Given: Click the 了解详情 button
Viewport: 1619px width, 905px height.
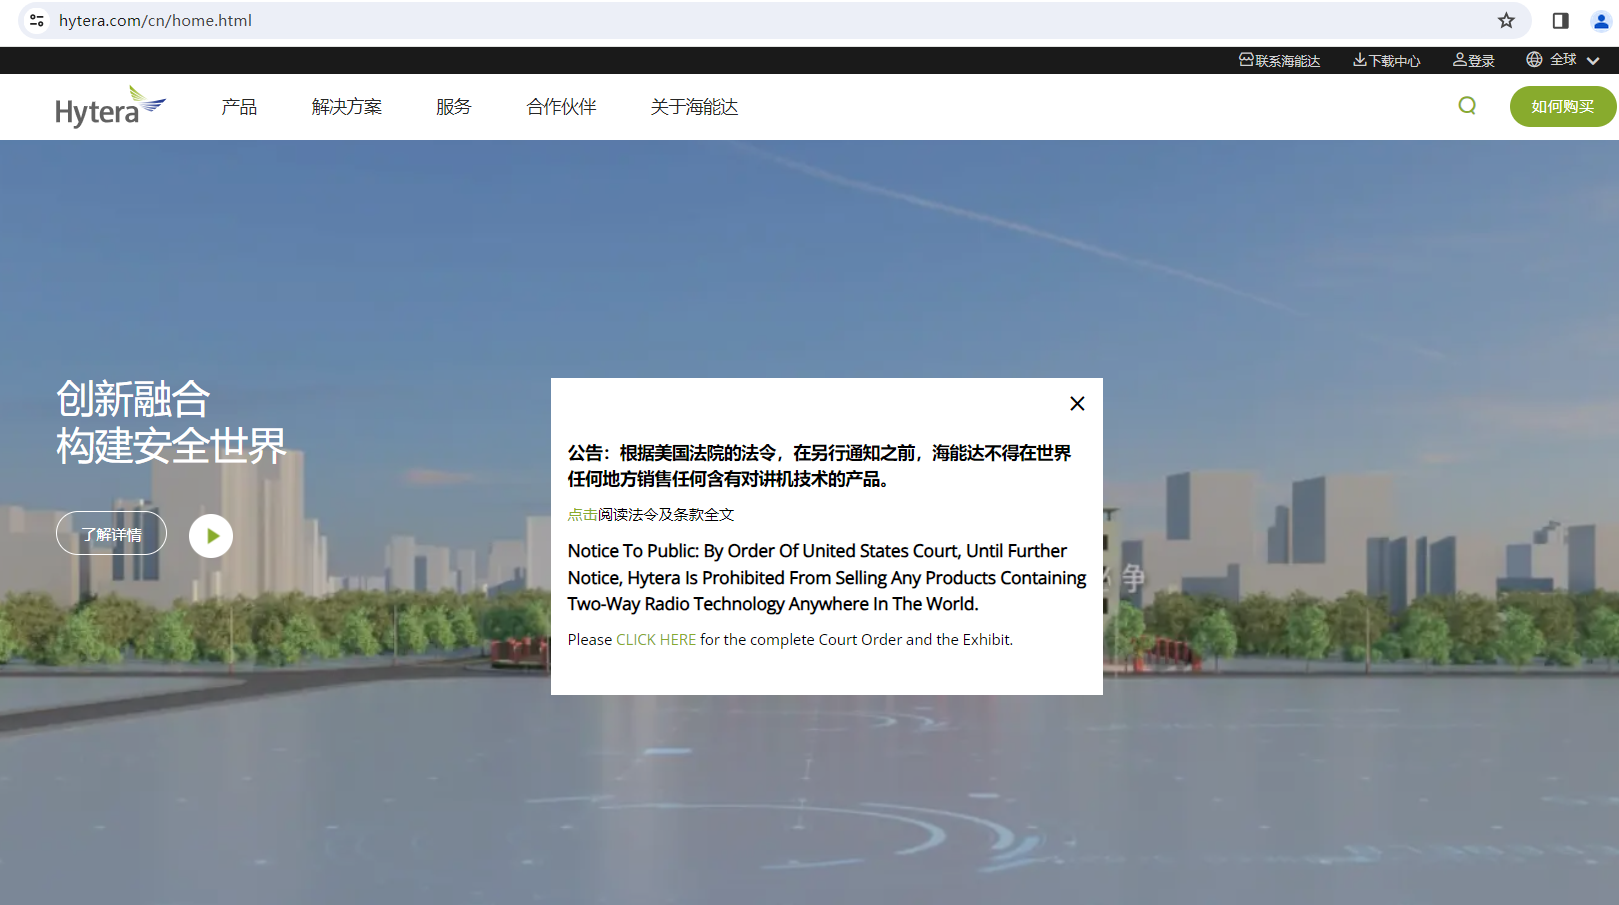Looking at the screenshot, I should [x=111, y=534].
